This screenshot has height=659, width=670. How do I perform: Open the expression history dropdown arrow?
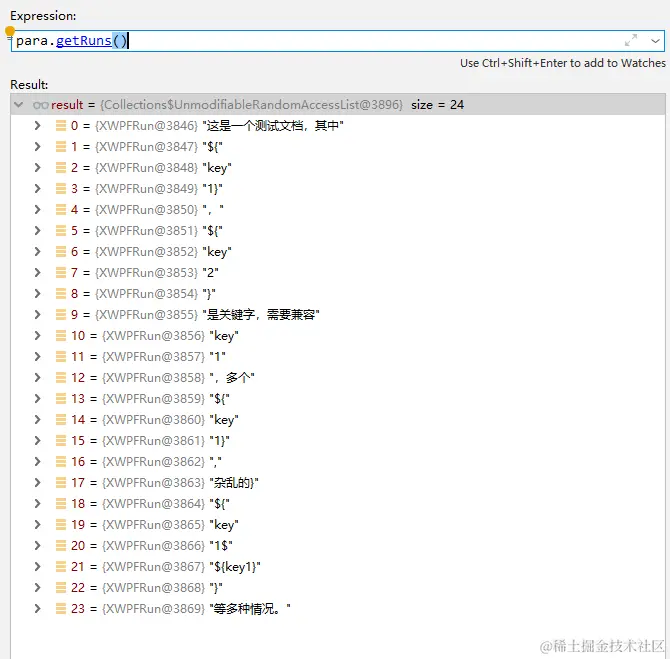click(655, 41)
